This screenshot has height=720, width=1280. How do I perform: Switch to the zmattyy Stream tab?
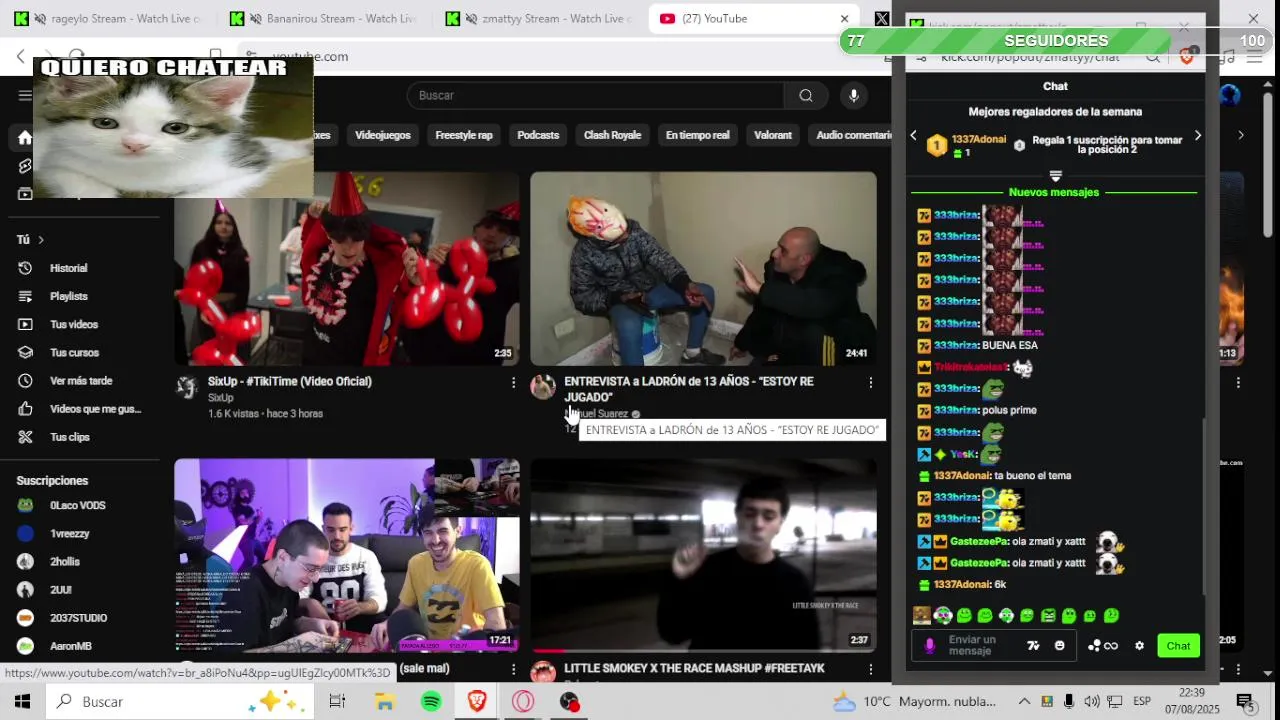pos(543,18)
